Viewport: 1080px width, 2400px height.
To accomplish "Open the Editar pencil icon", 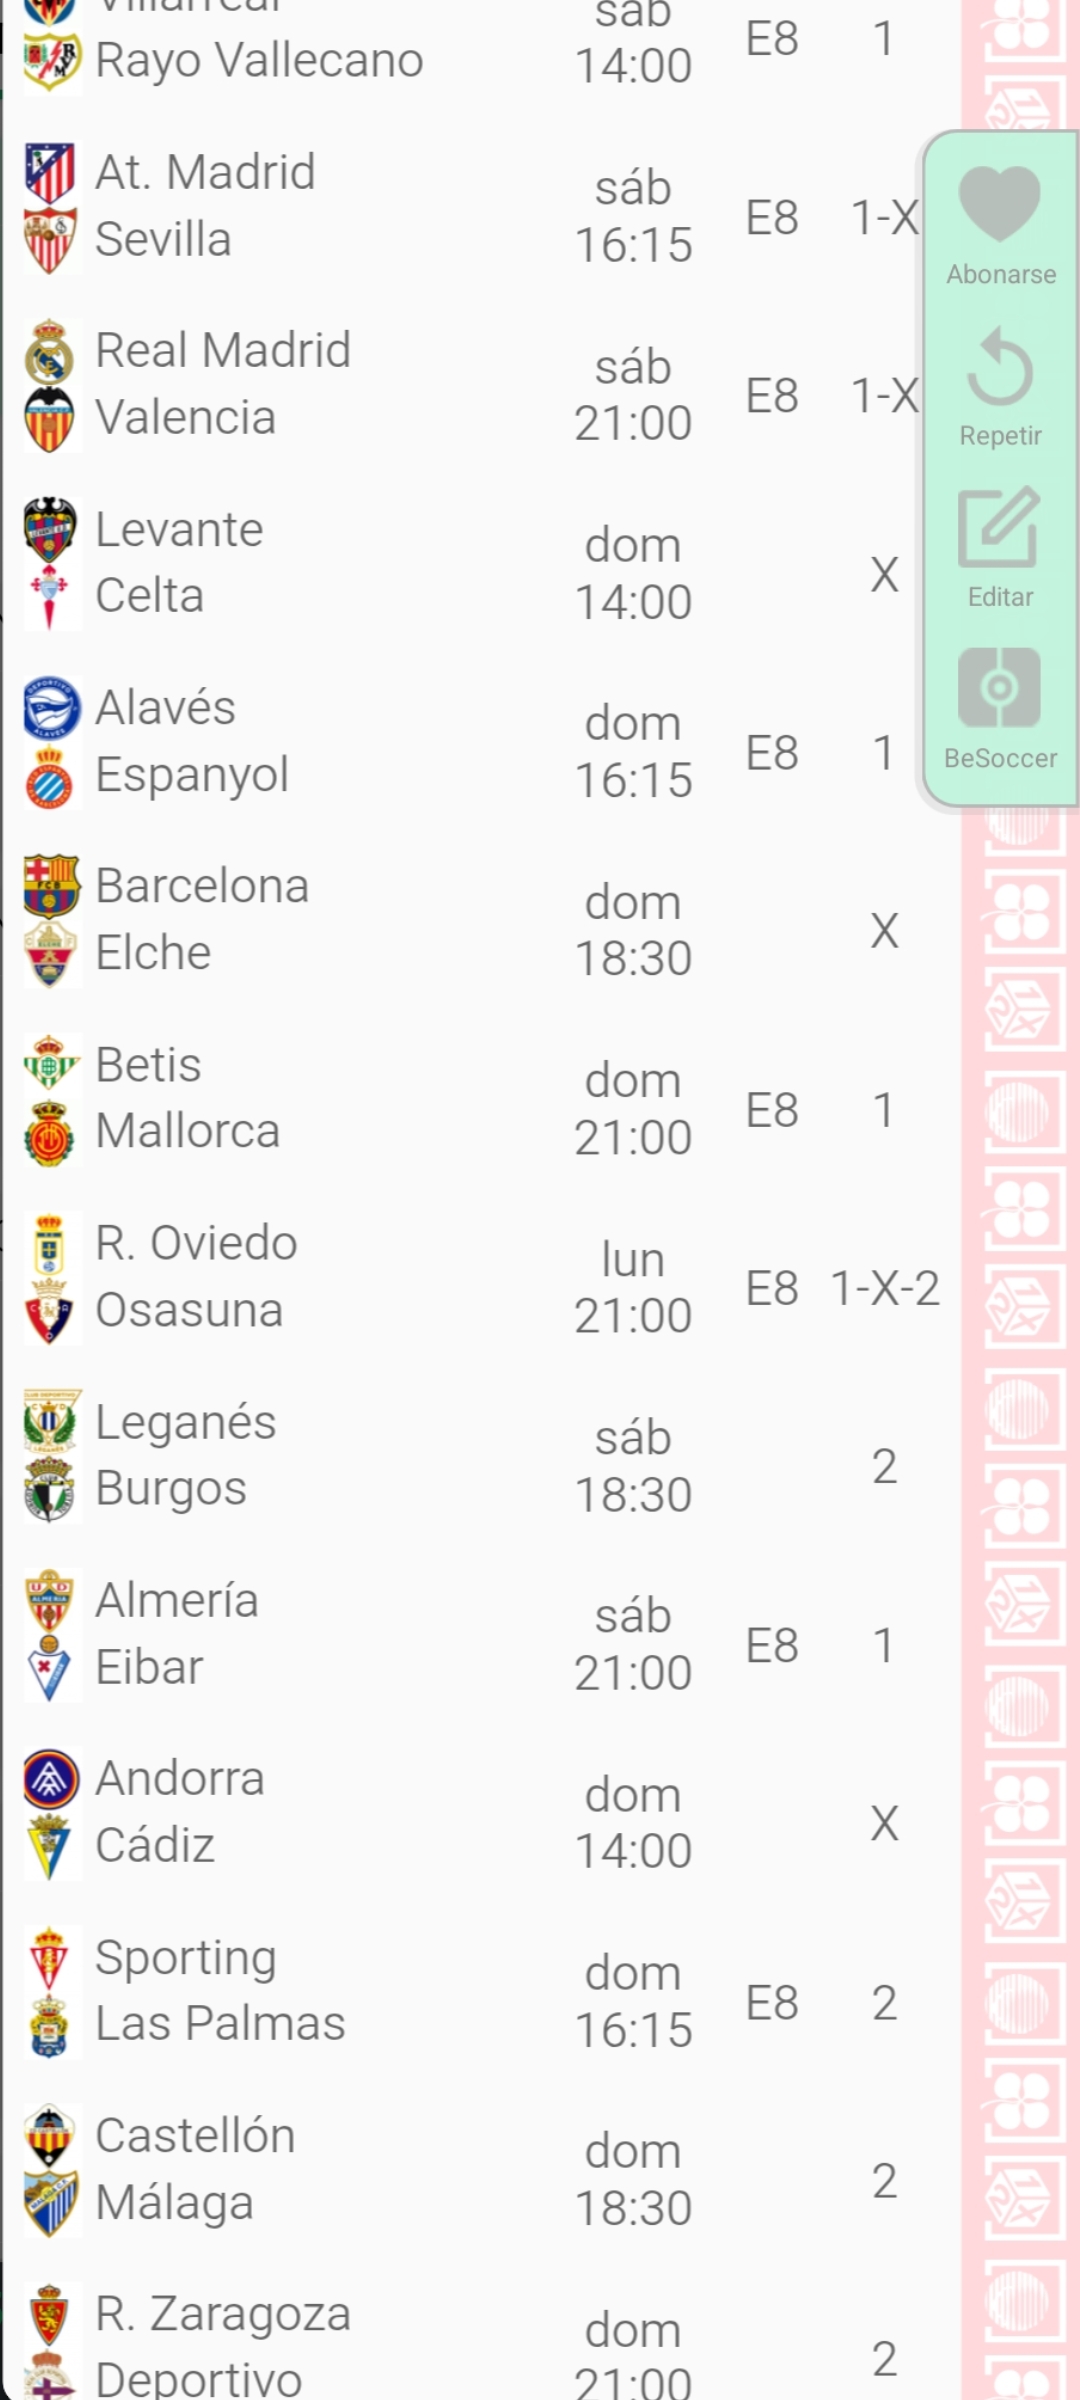I will click(x=1000, y=527).
